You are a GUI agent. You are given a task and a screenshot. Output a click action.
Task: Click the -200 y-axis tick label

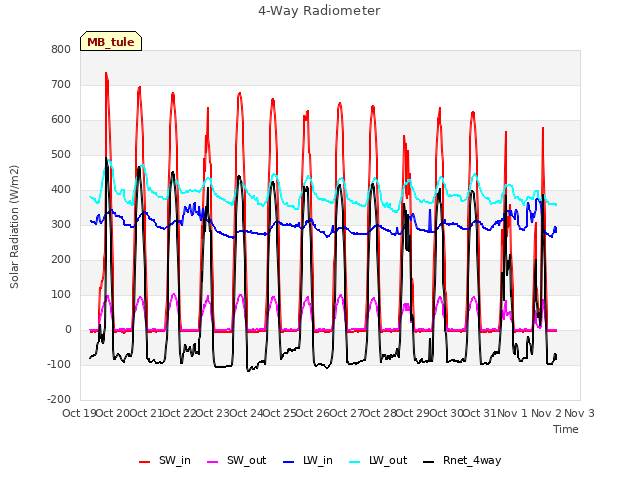[x=59, y=400]
